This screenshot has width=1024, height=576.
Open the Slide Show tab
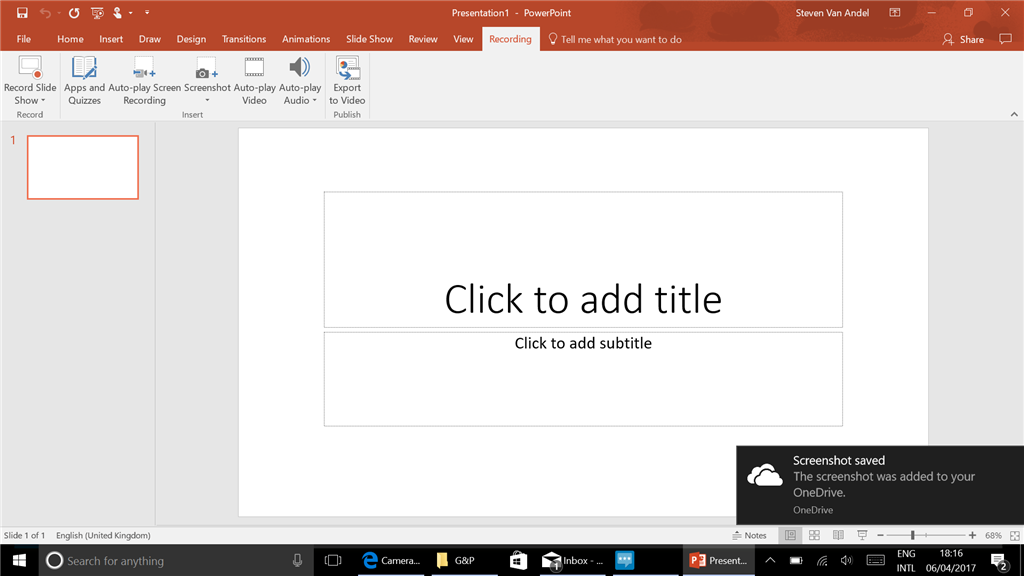pos(369,39)
